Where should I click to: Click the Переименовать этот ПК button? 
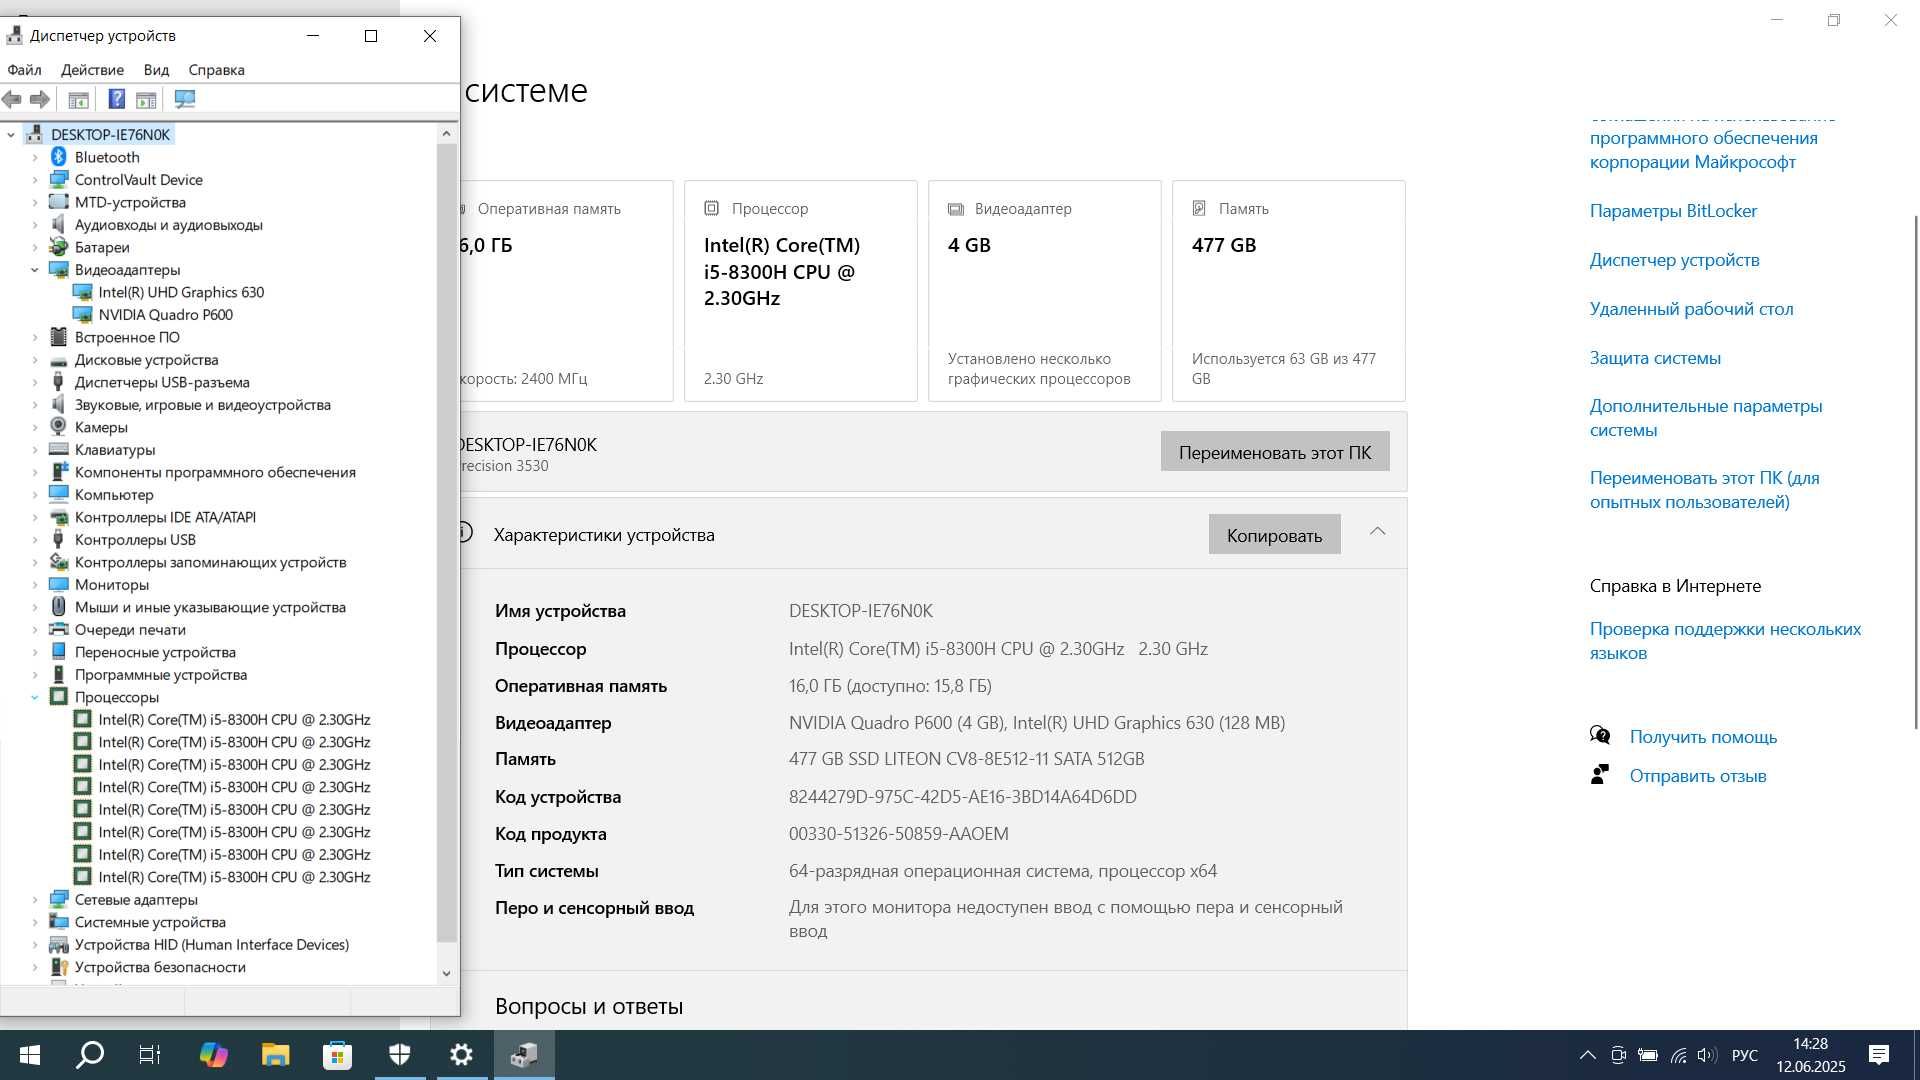[1275, 452]
